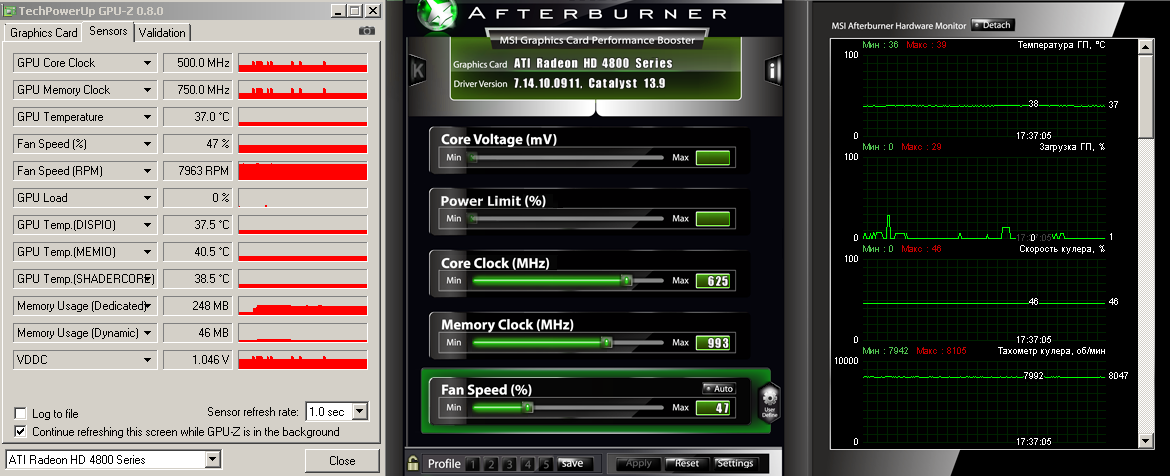The height and width of the screenshot is (476, 1170).
Task: Click the Температура ГП graph in monitor
Action: 983,95
